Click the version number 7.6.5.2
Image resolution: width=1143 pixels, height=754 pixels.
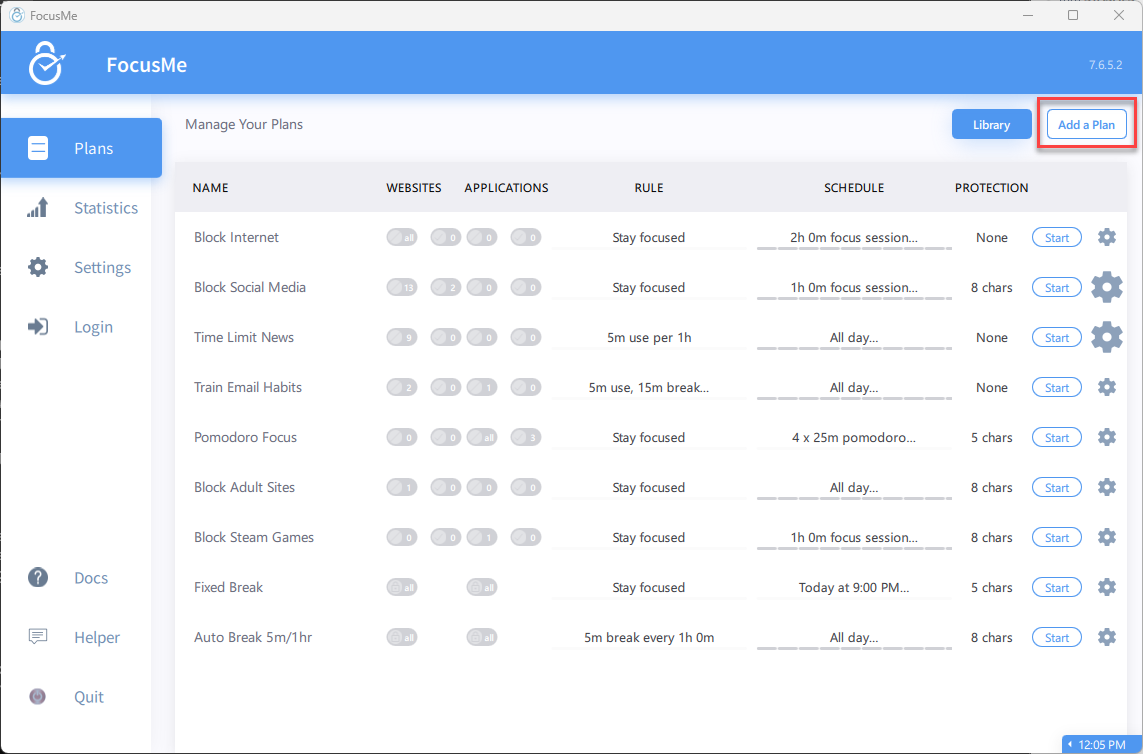1105,65
